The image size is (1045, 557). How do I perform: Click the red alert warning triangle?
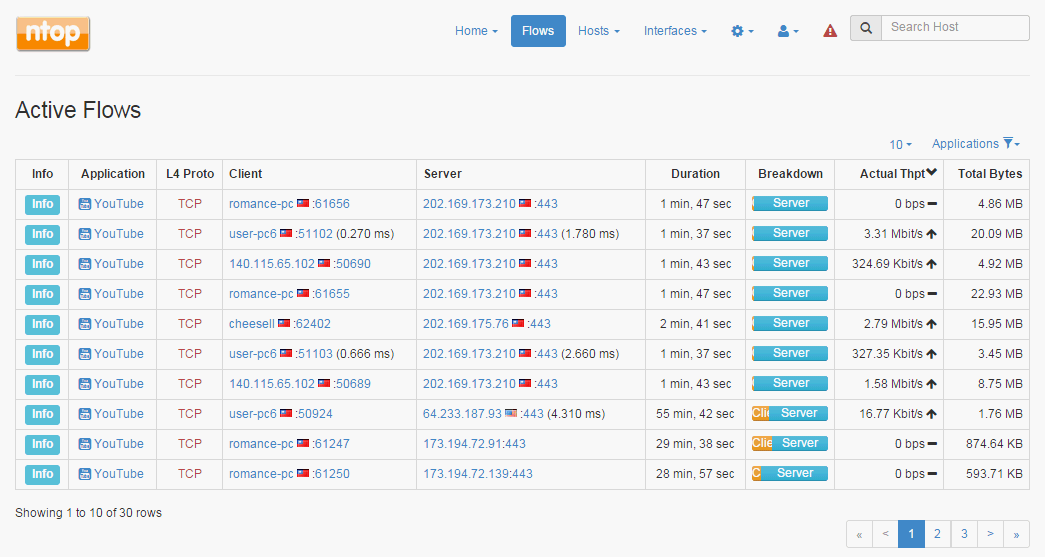pos(830,31)
